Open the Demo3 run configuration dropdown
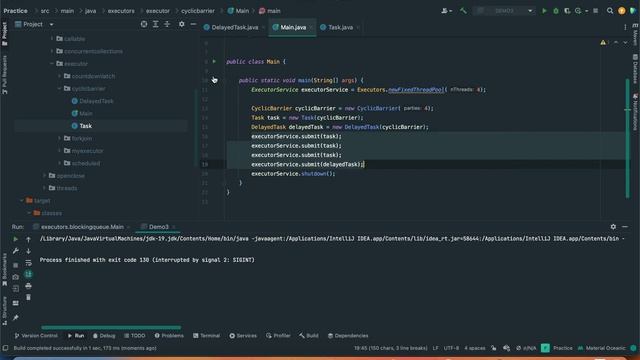 pos(504,11)
